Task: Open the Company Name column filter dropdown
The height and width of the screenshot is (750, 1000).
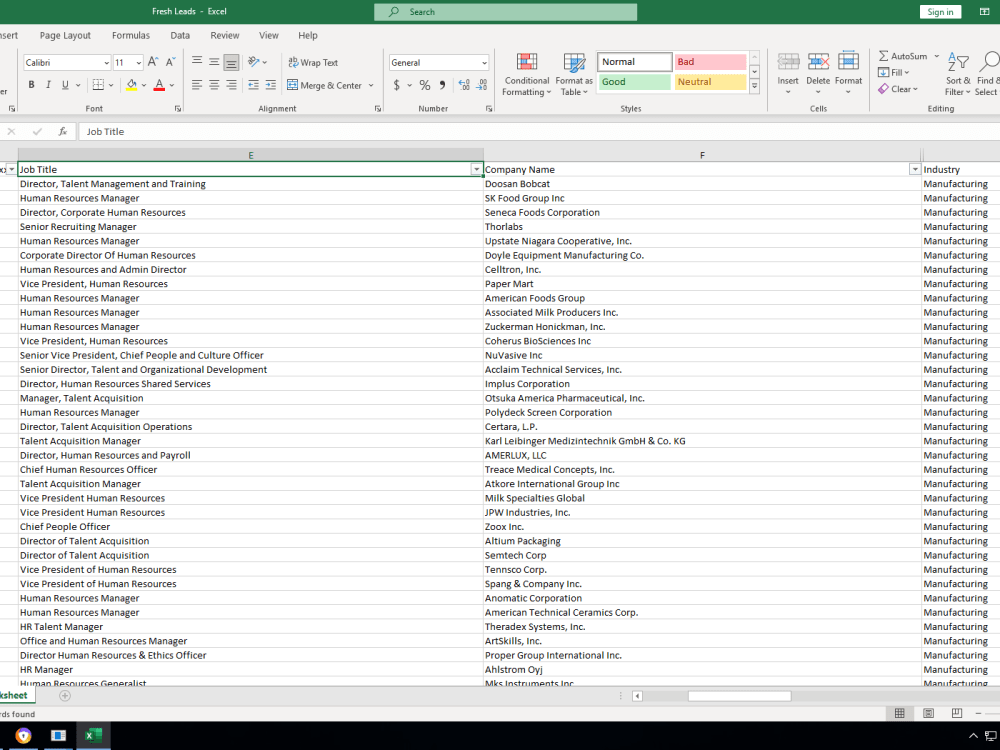Action: coord(915,170)
